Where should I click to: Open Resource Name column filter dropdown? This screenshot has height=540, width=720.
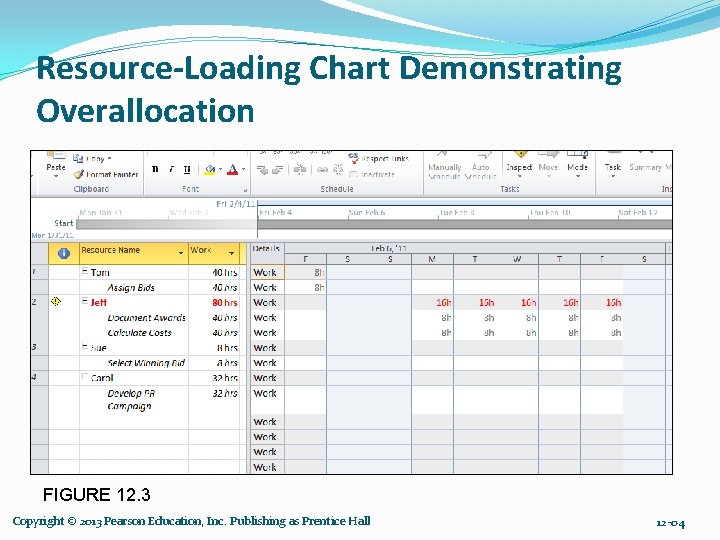[x=181, y=253]
